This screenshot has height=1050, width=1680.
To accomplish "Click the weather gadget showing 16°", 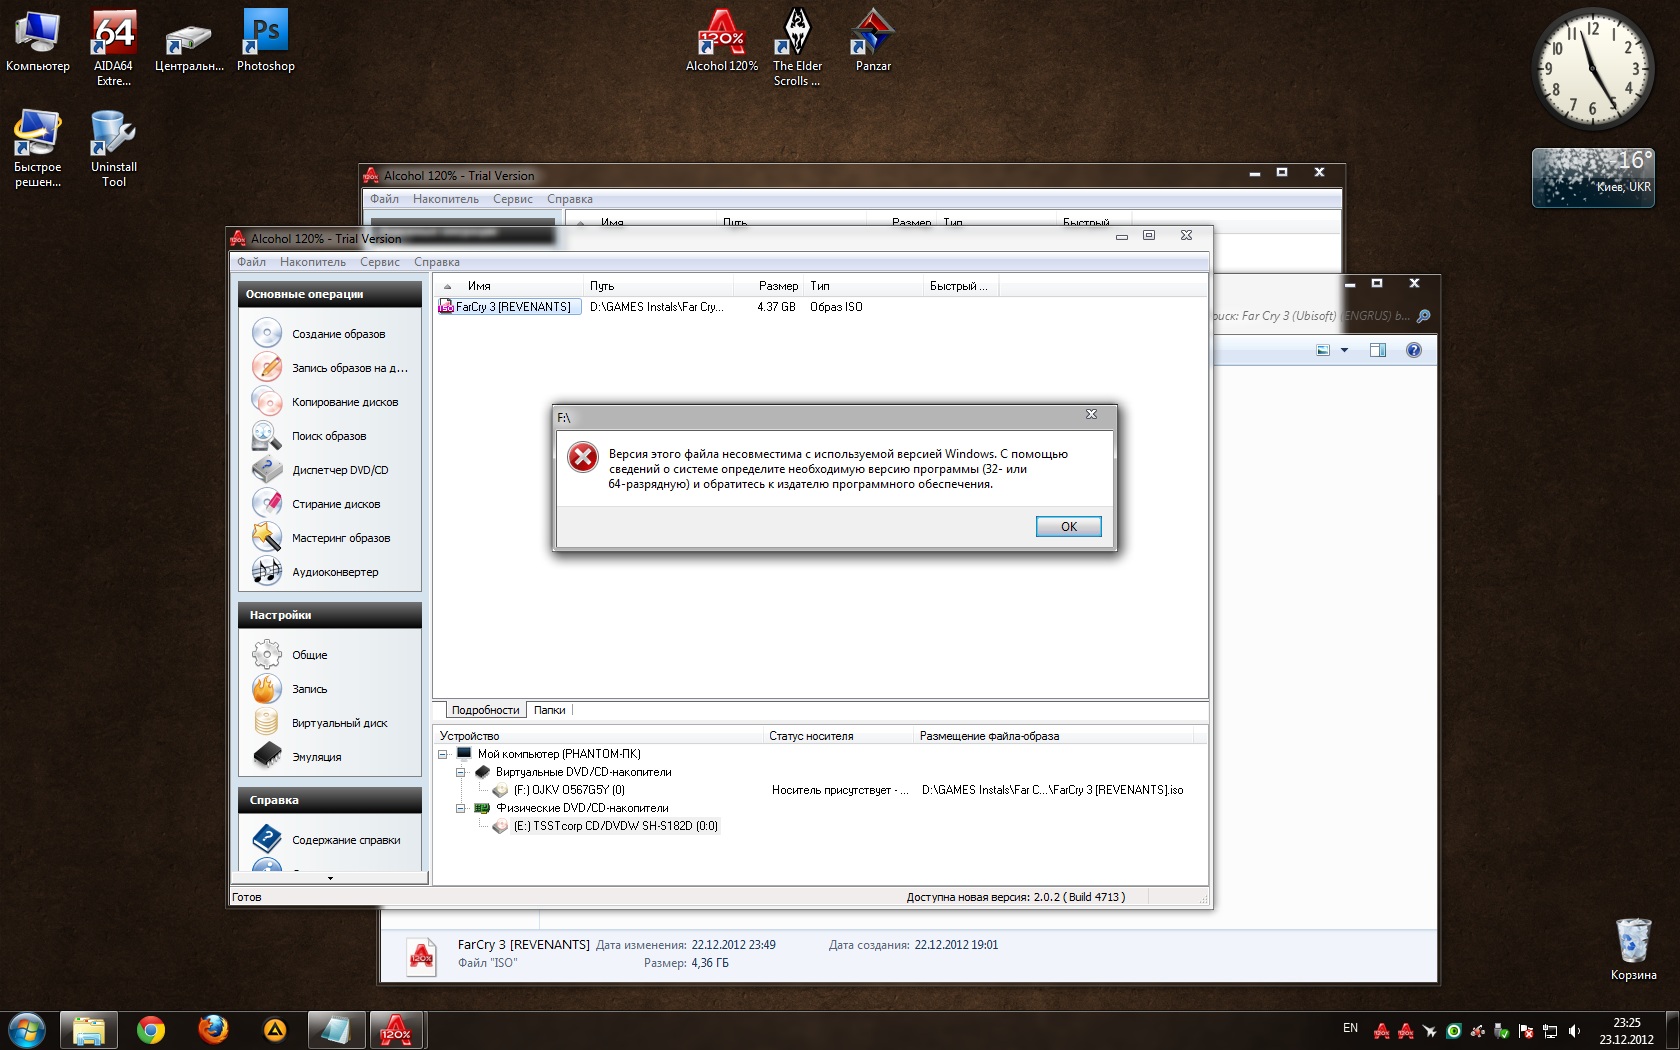I will pyautogui.click(x=1593, y=178).
